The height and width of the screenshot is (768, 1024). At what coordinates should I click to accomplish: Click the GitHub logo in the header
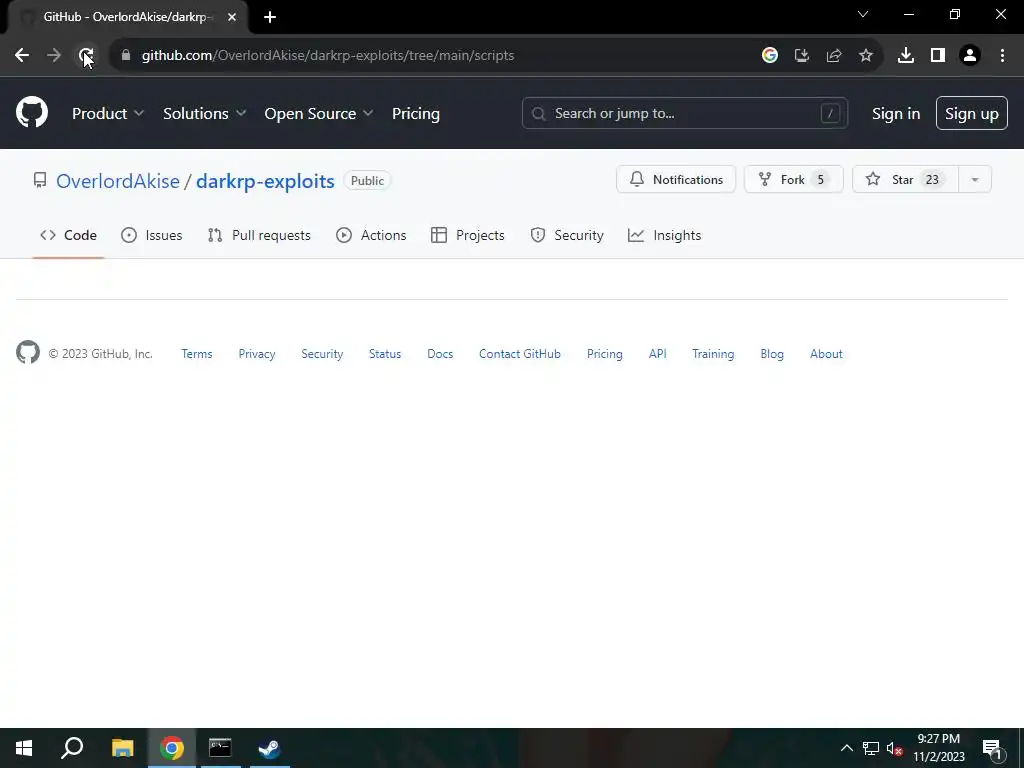point(32,112)
